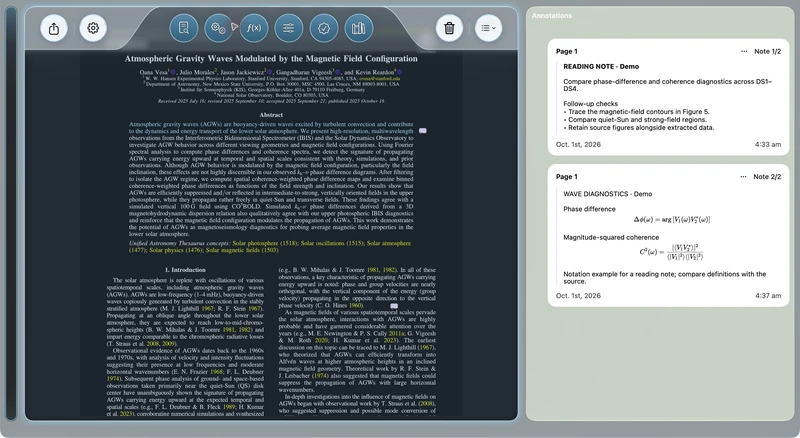800x438 pixels.
Task: Click the Solar photosphere (1518) concept link
Action: (265, 243)
